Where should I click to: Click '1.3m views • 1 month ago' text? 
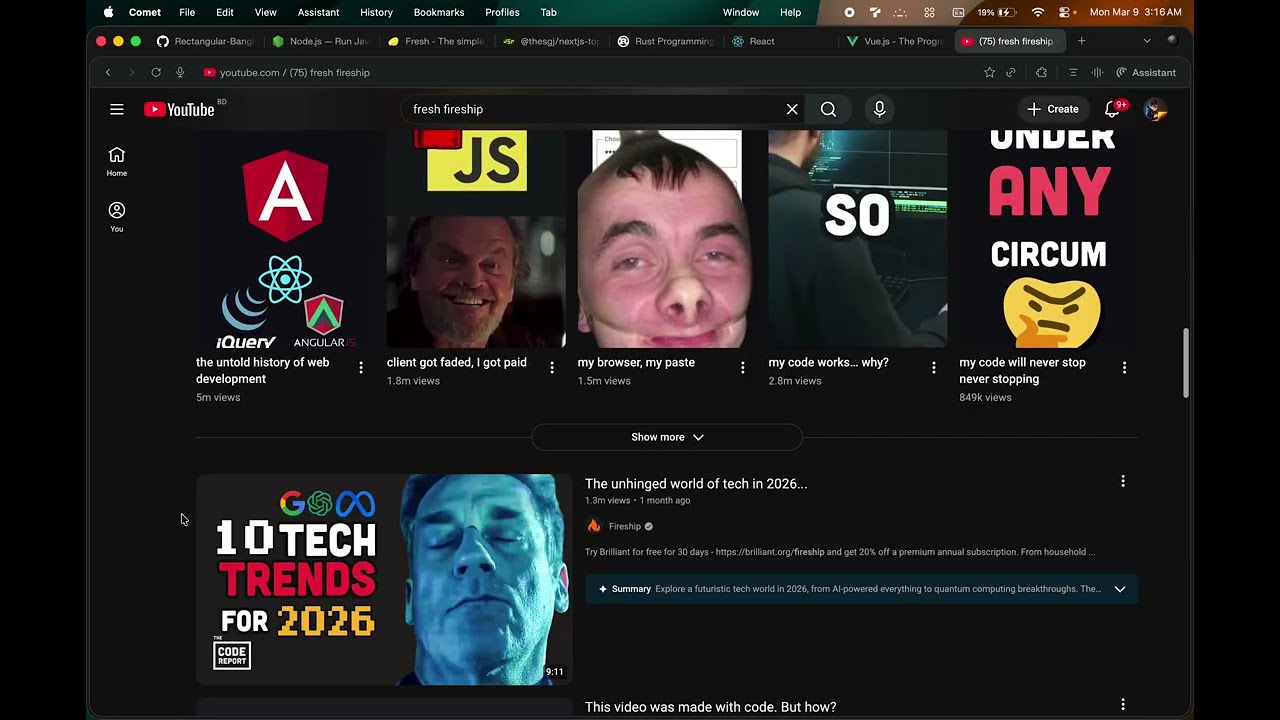point(637,500)
